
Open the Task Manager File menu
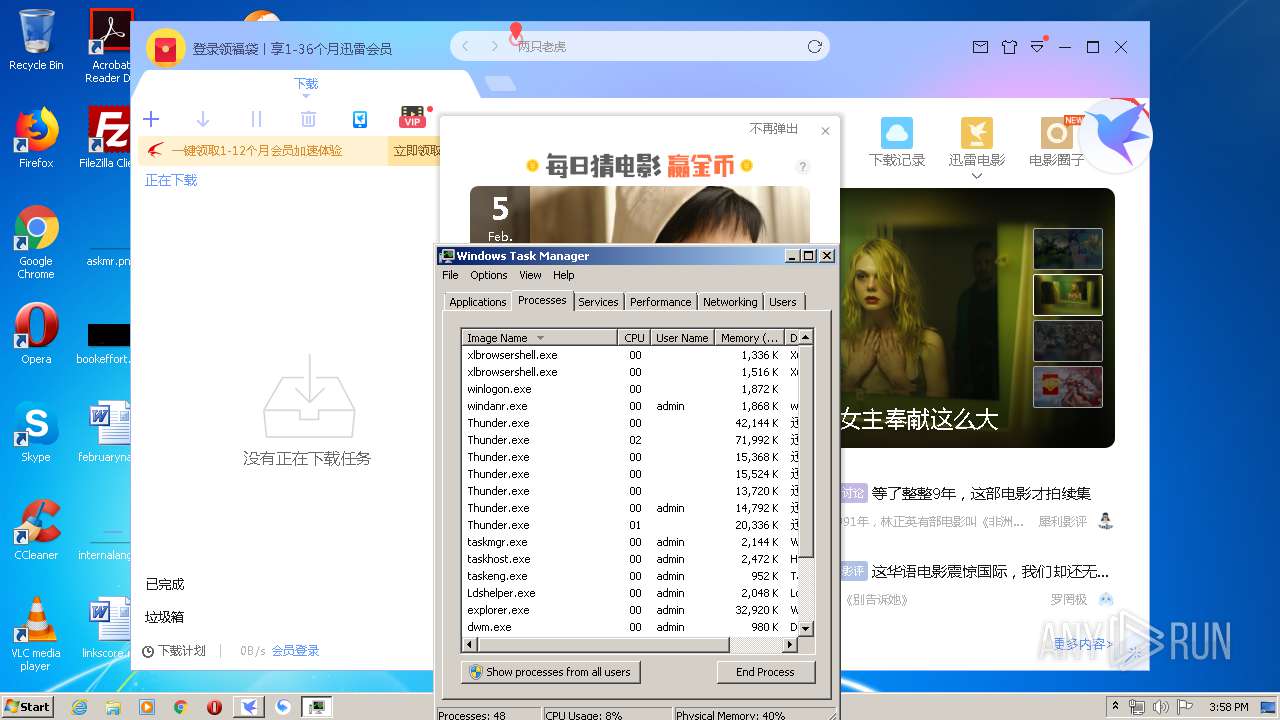point(450,275)
